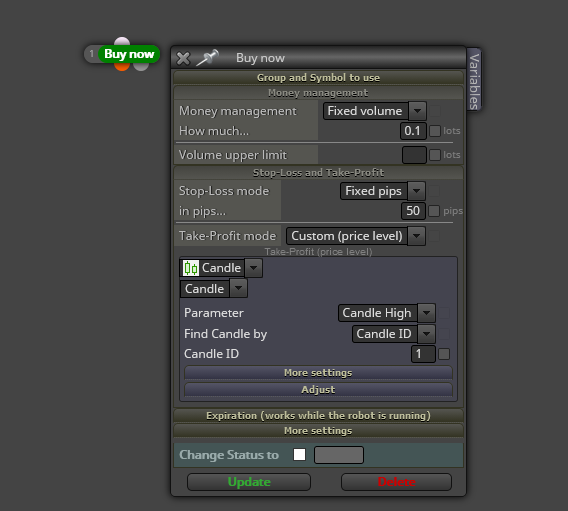Open the Money management Fixed volume dropdown

[375, 111]
